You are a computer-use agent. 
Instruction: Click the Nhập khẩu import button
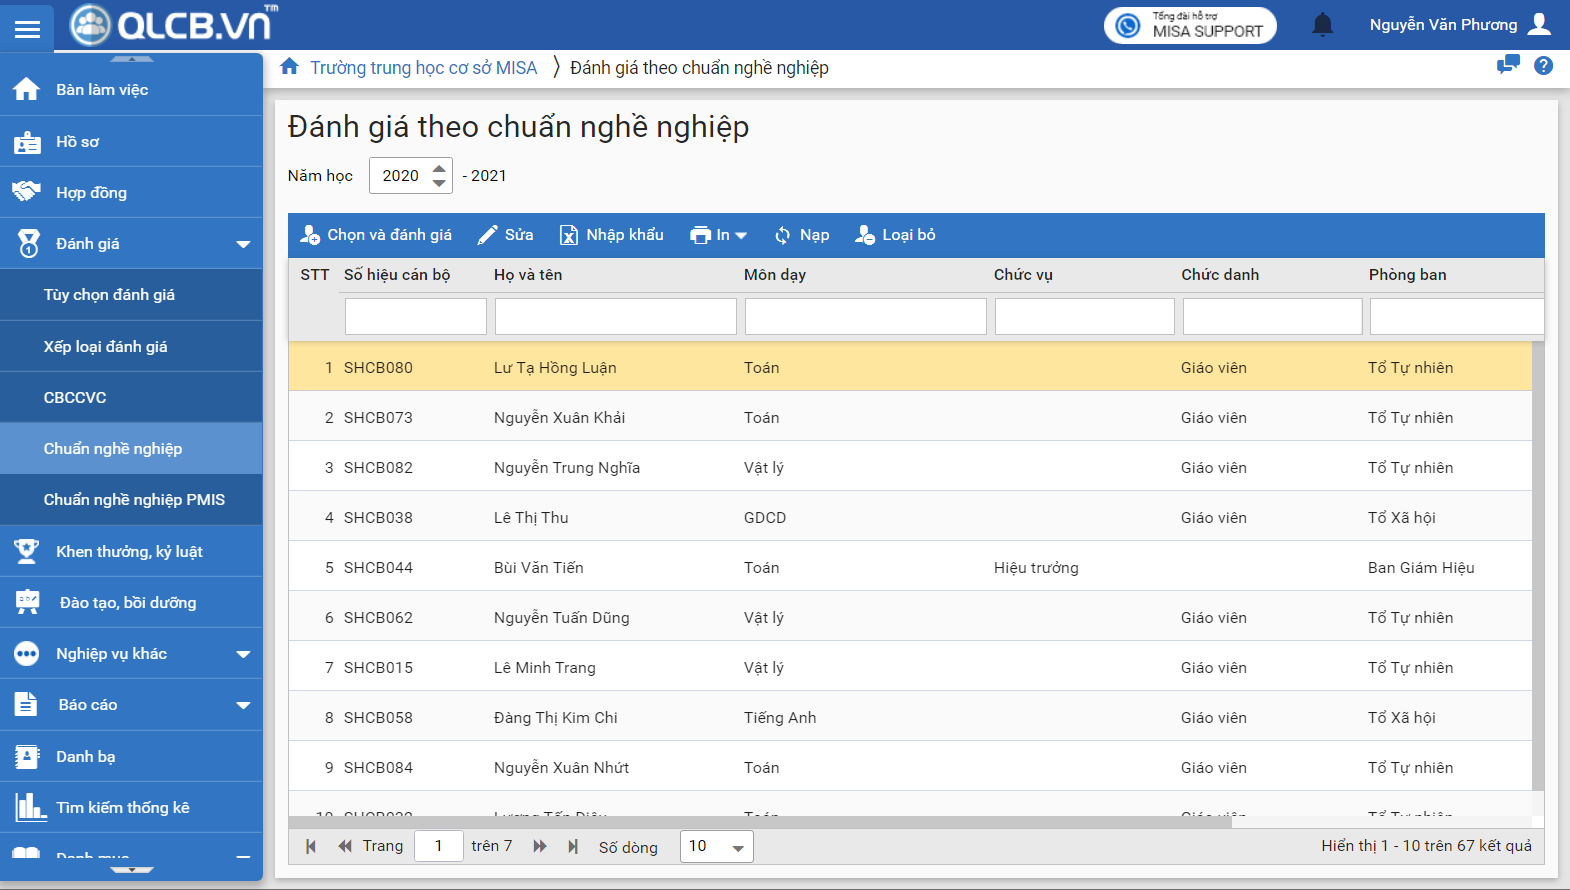tap(611, 235)
